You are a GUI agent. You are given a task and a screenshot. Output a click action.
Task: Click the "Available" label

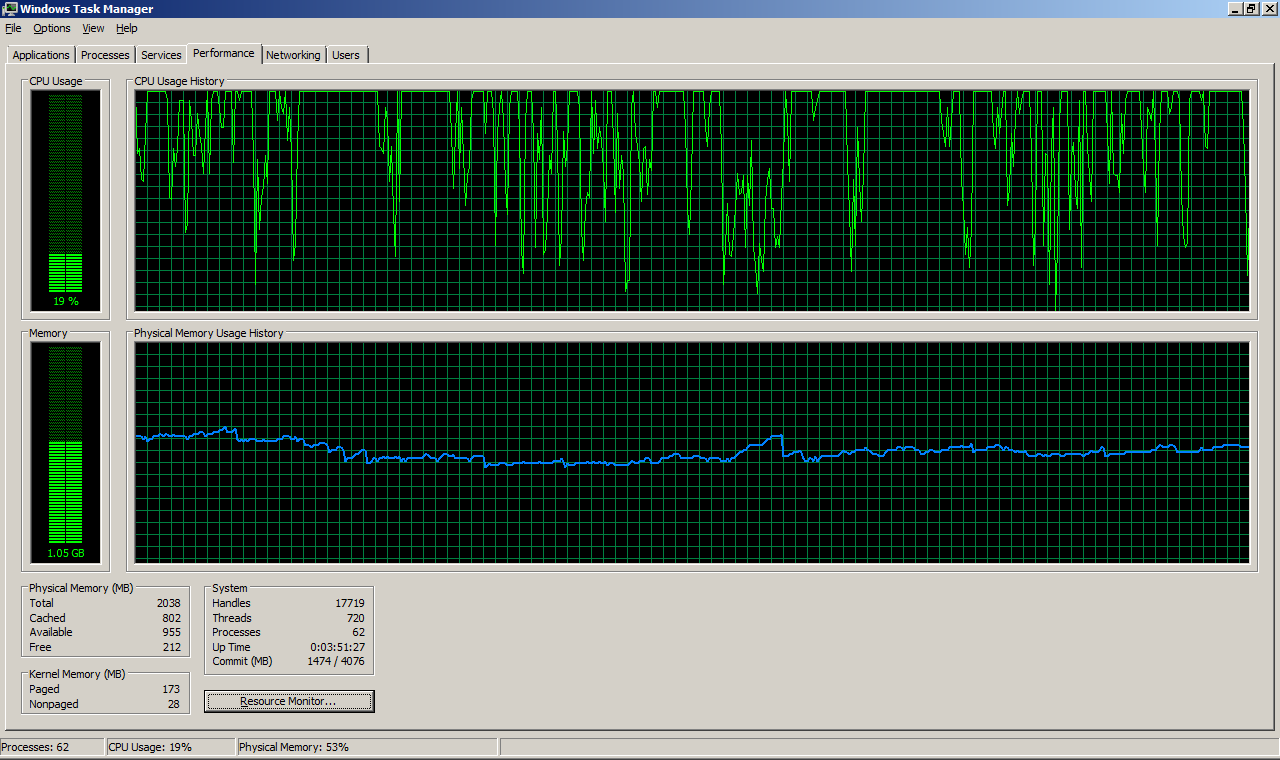pyautogui.click(x=51, y=632)
